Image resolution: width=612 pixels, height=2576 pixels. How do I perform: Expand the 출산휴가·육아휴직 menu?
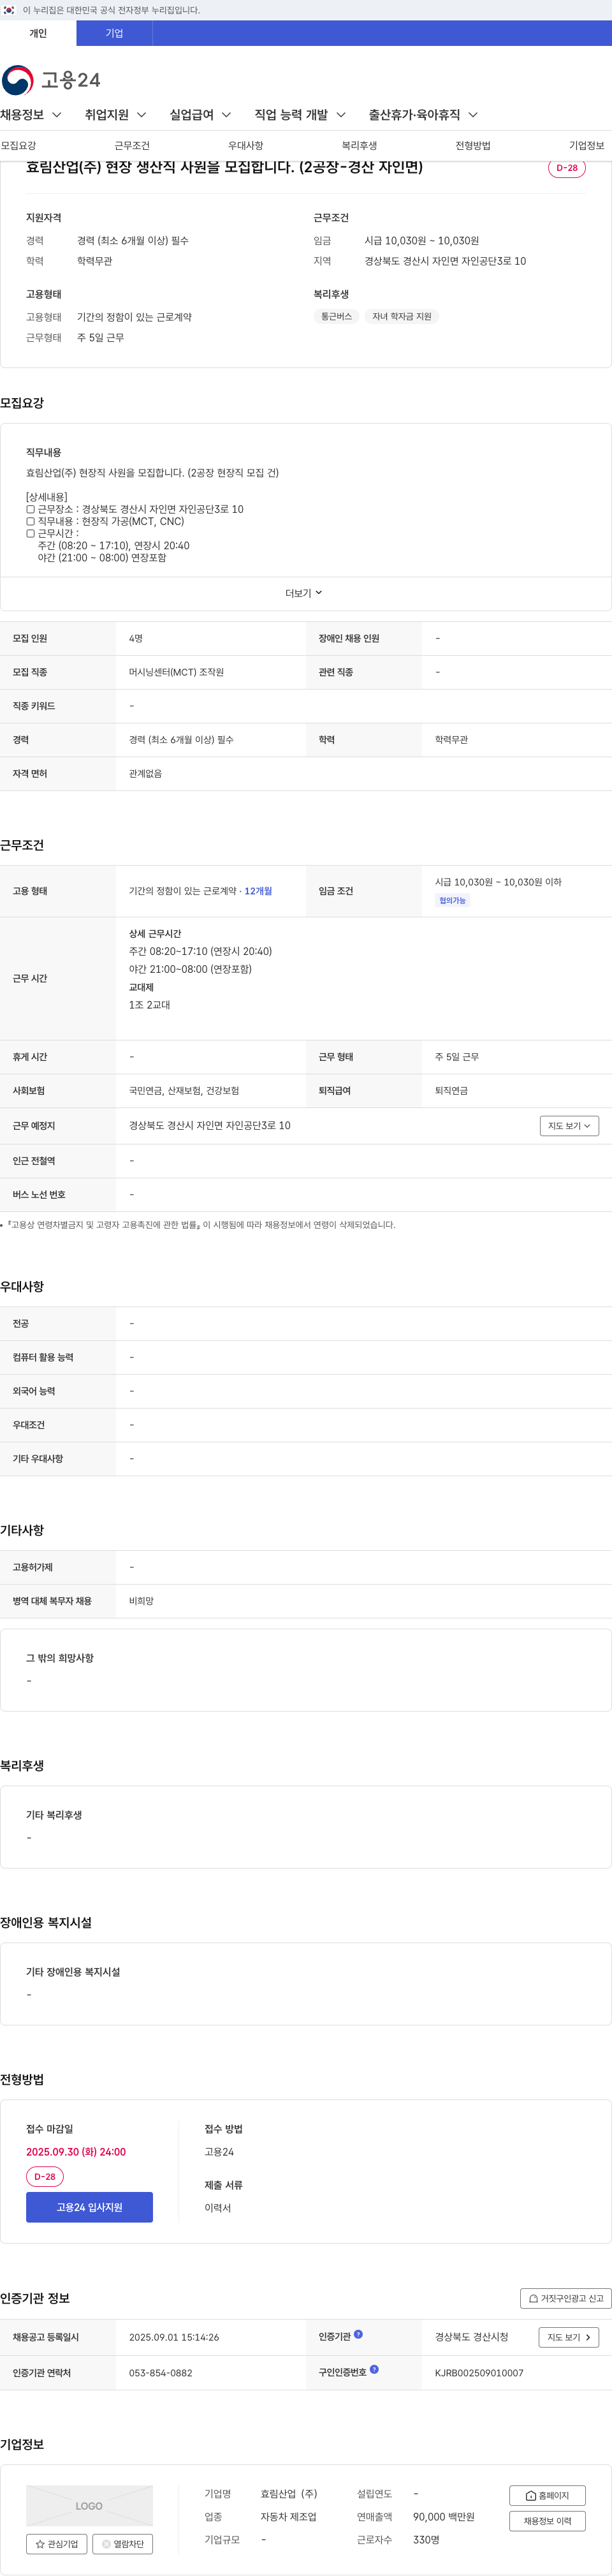423,115
